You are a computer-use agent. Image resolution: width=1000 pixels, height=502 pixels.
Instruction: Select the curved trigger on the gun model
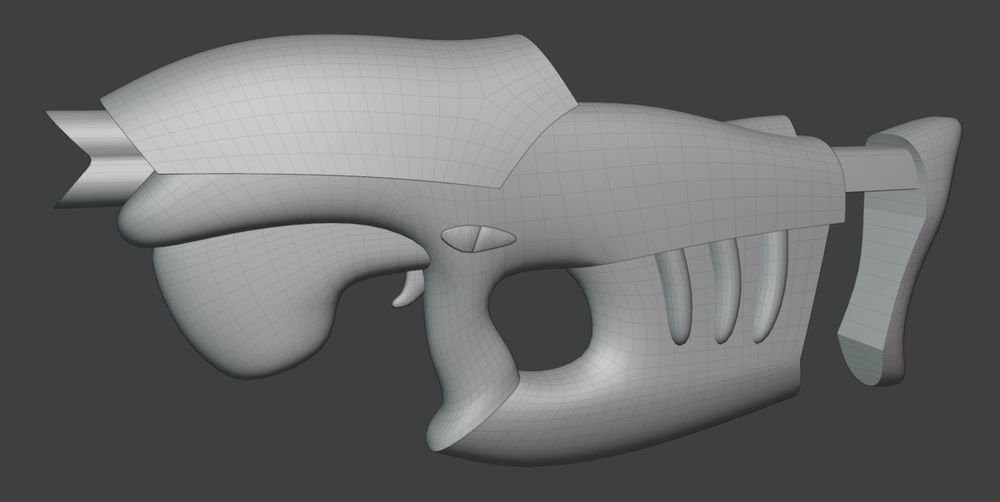(x=408, y=290)
